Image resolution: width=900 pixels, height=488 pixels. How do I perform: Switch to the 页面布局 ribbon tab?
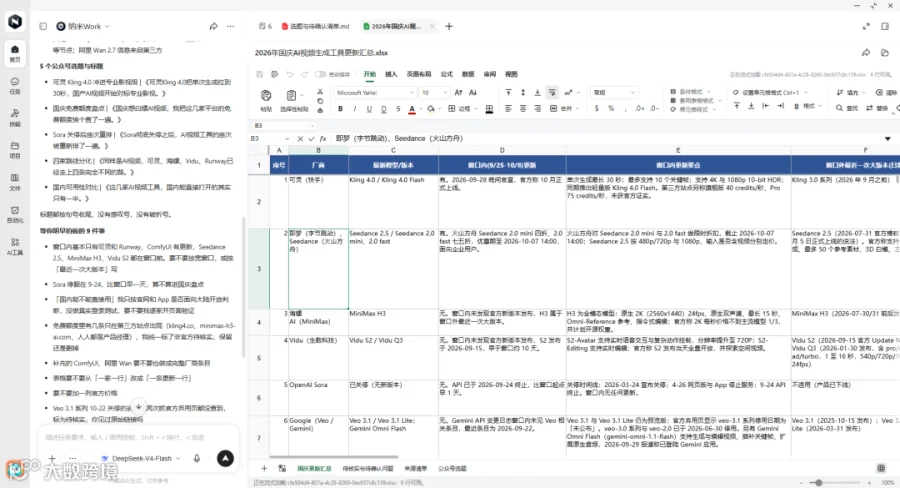(x=418, y=74)
